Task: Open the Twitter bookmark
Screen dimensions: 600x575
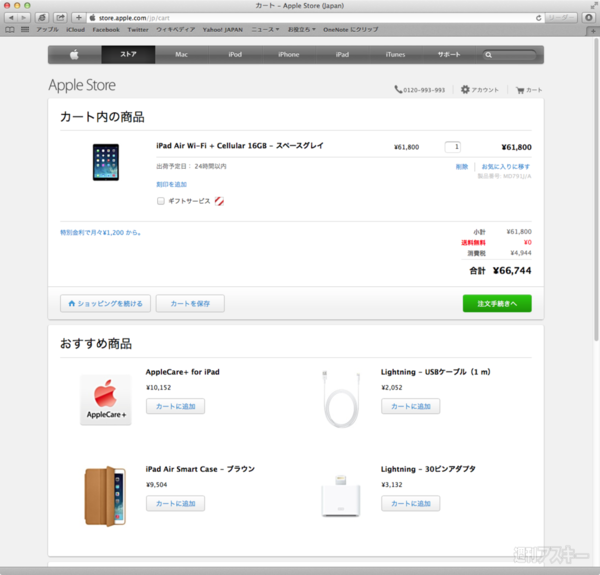Action: pos(138,29)
